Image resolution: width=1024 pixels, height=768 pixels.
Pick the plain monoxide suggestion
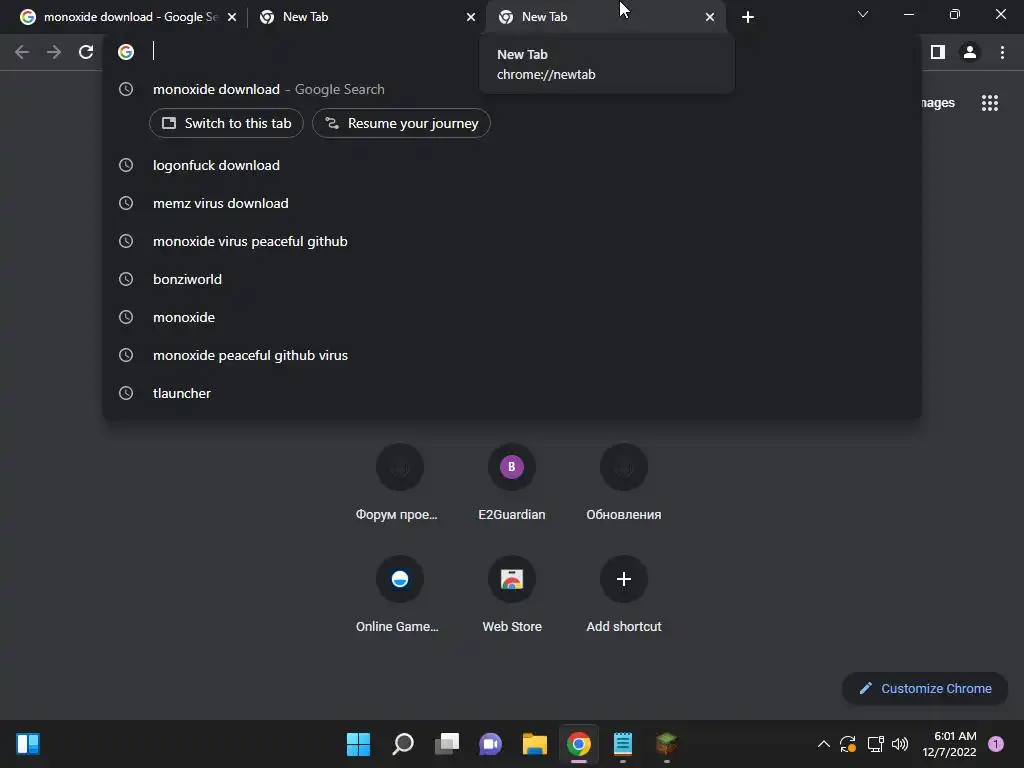point(512,317)
